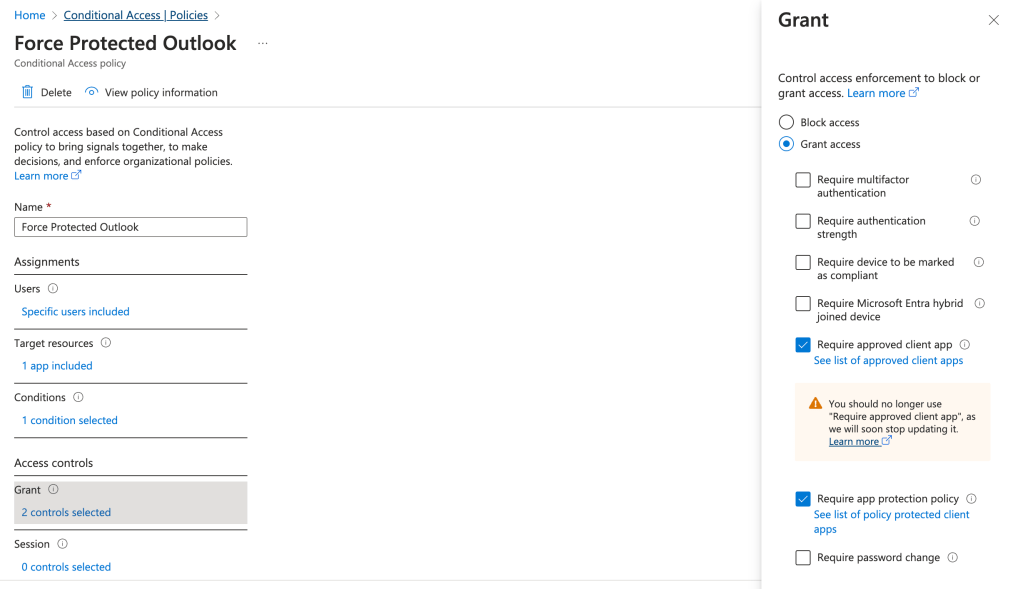Open the ellipsis menu beside policy title

pos(263,43)
